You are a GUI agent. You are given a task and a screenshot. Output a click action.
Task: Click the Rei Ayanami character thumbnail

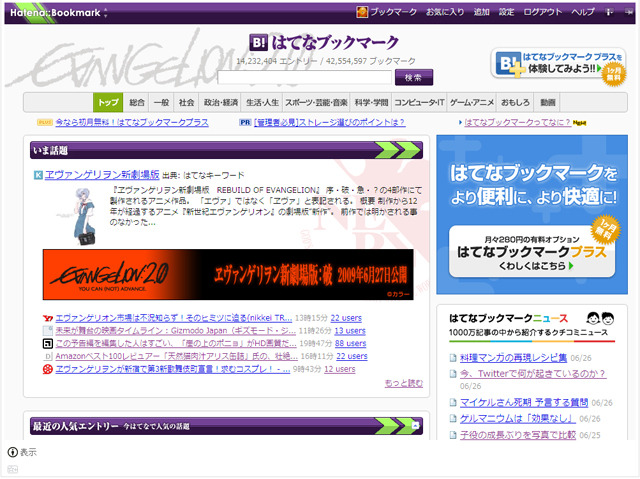click(x=85, y=216)
